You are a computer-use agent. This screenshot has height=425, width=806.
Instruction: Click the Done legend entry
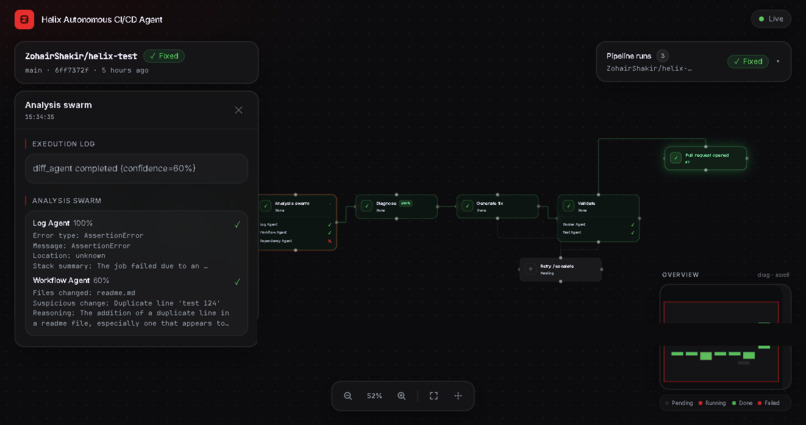click(742, 403)
